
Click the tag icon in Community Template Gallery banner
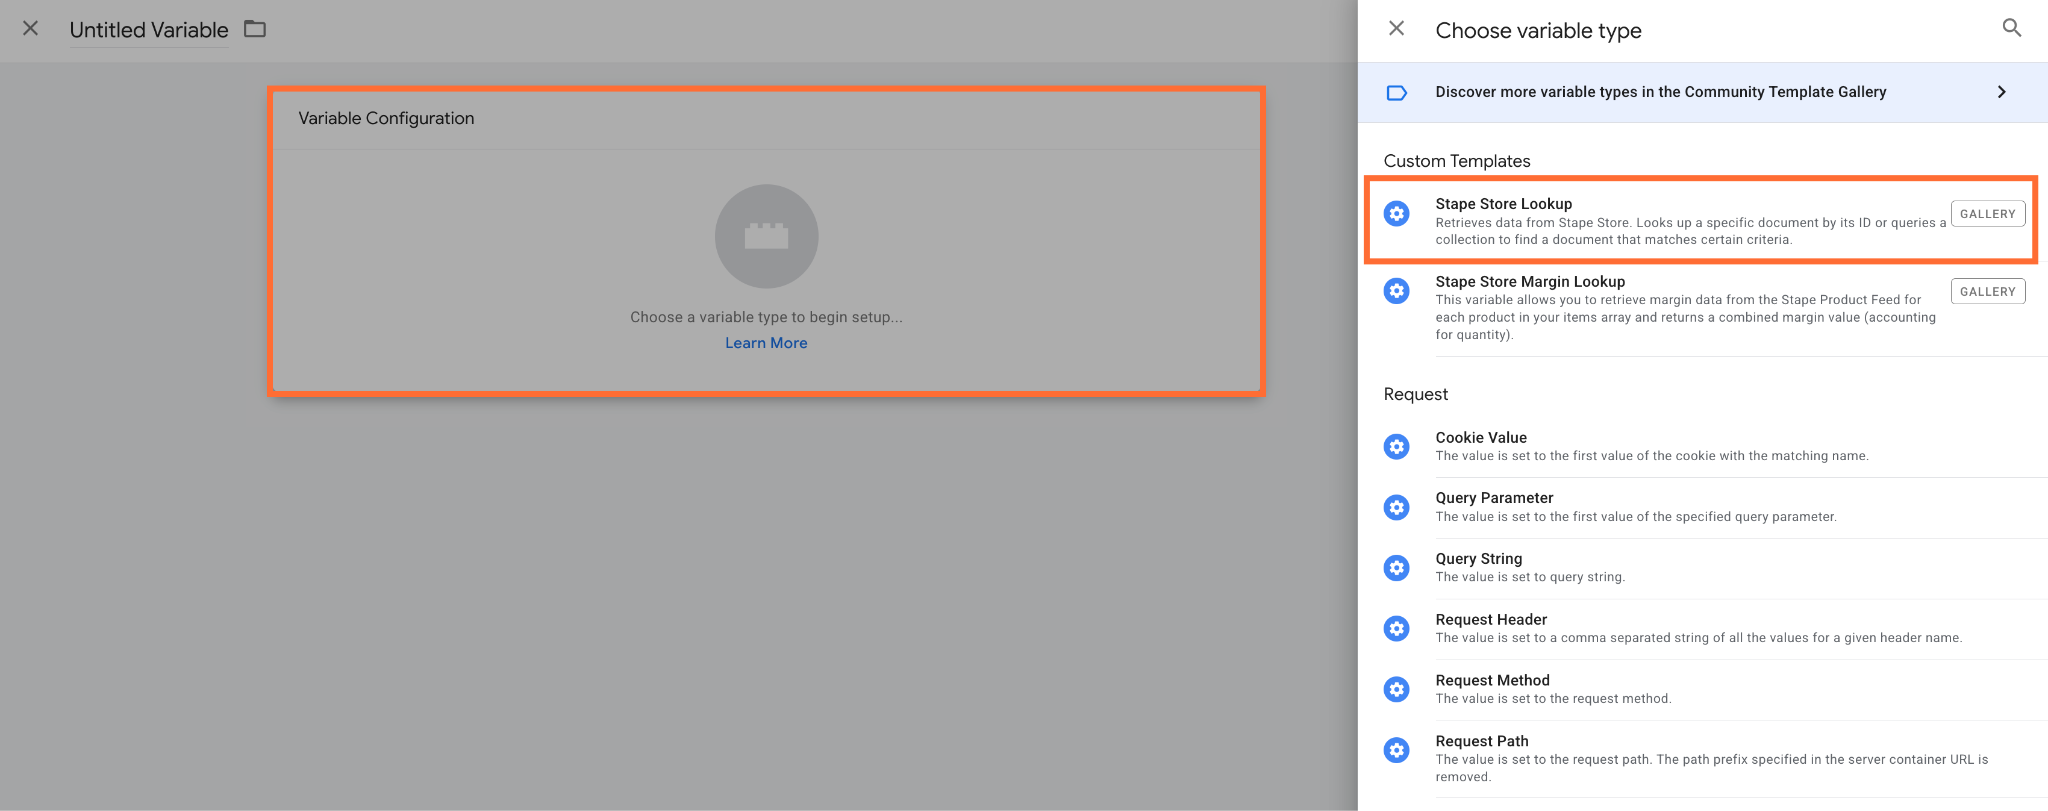pos(1397,92)
